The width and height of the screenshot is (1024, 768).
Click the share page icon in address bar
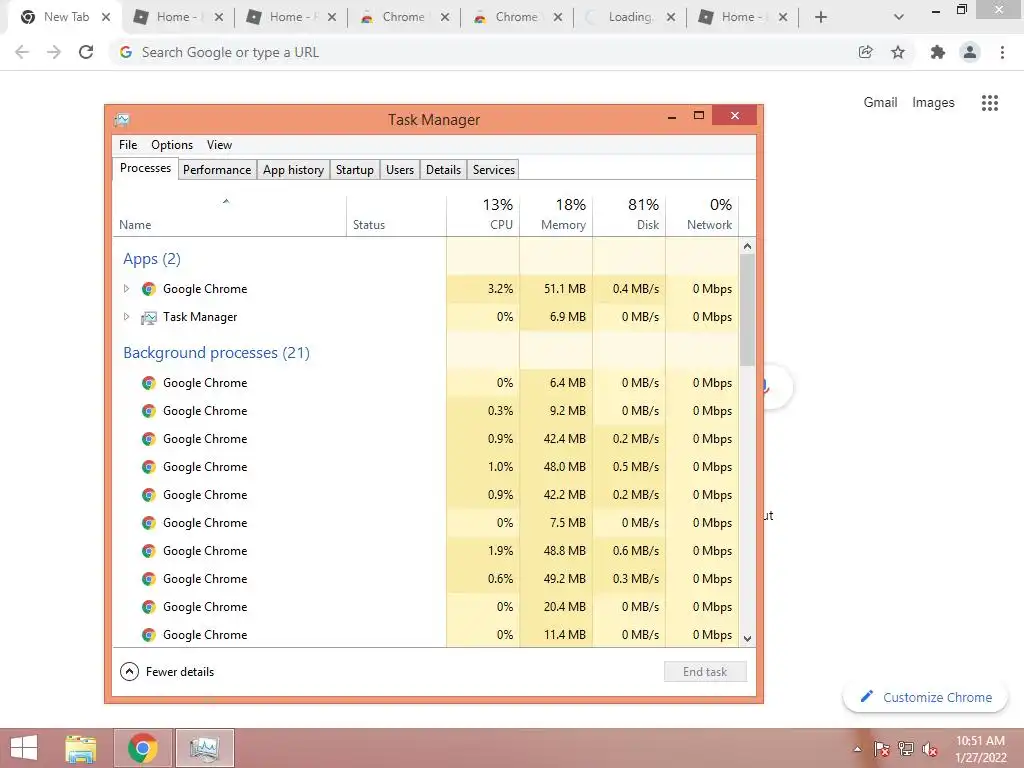point(865,52)
